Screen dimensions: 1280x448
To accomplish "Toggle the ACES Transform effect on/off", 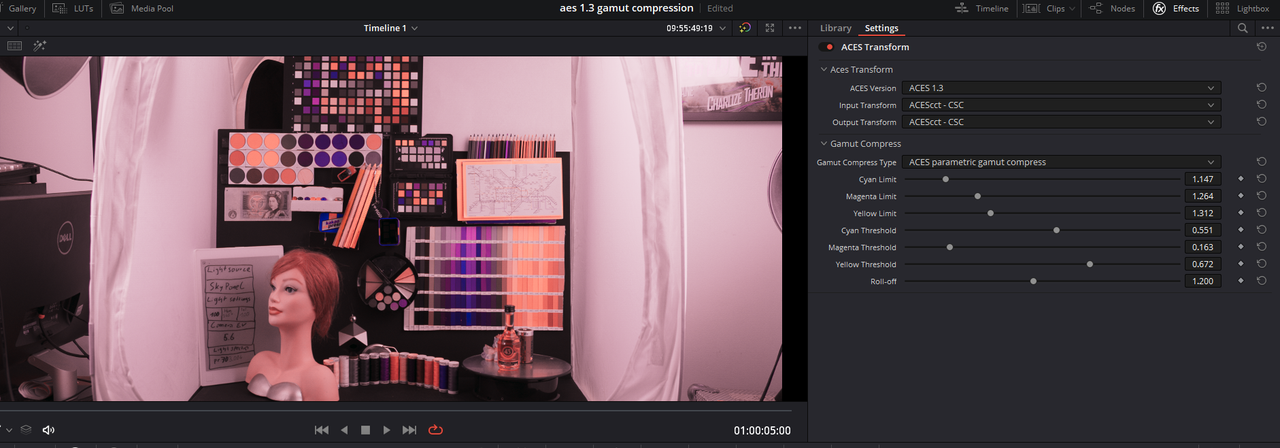I will tap(827, 47).
